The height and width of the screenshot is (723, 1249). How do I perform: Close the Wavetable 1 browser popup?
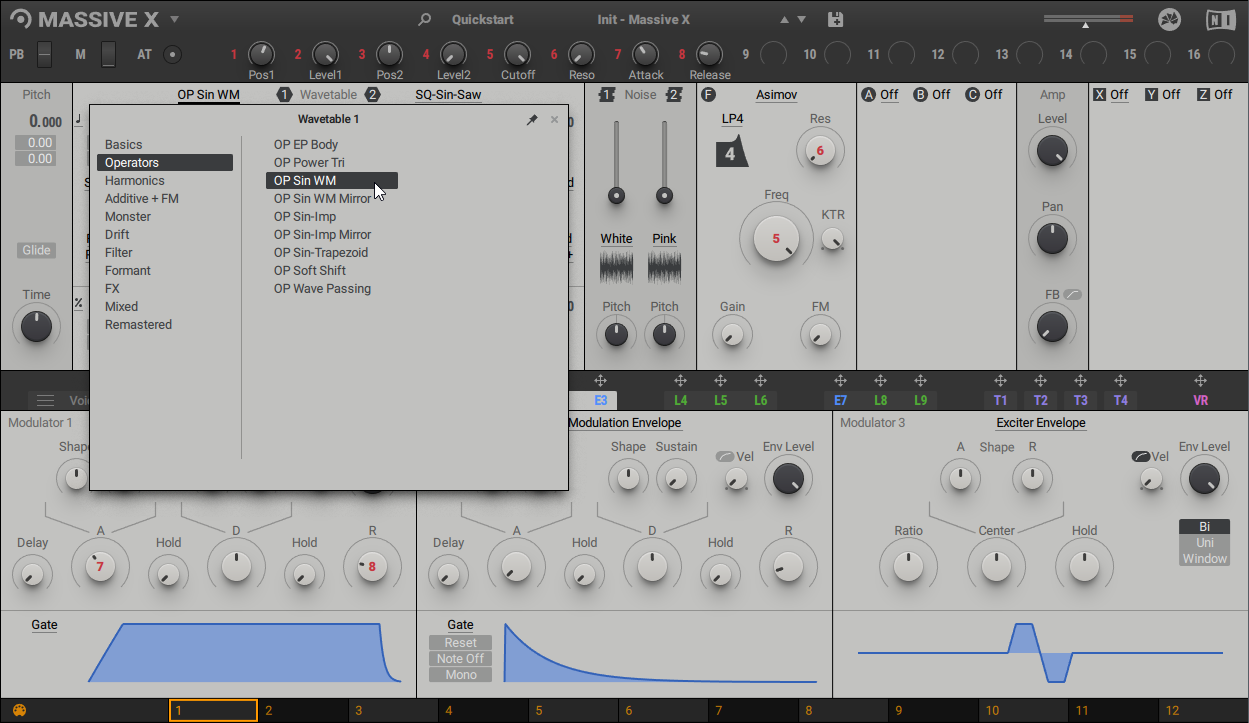[554, 120]
